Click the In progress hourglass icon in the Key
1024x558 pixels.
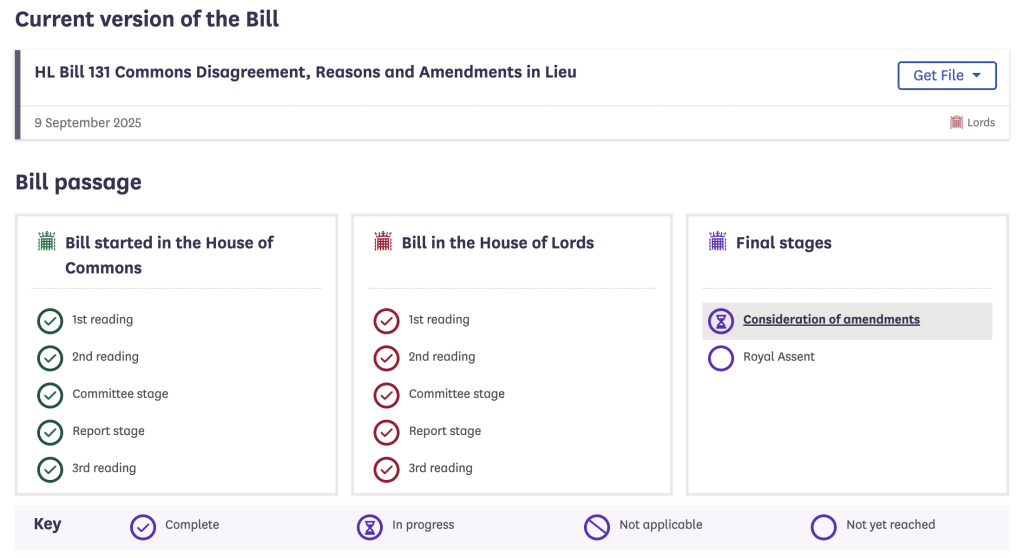[370, 526]
